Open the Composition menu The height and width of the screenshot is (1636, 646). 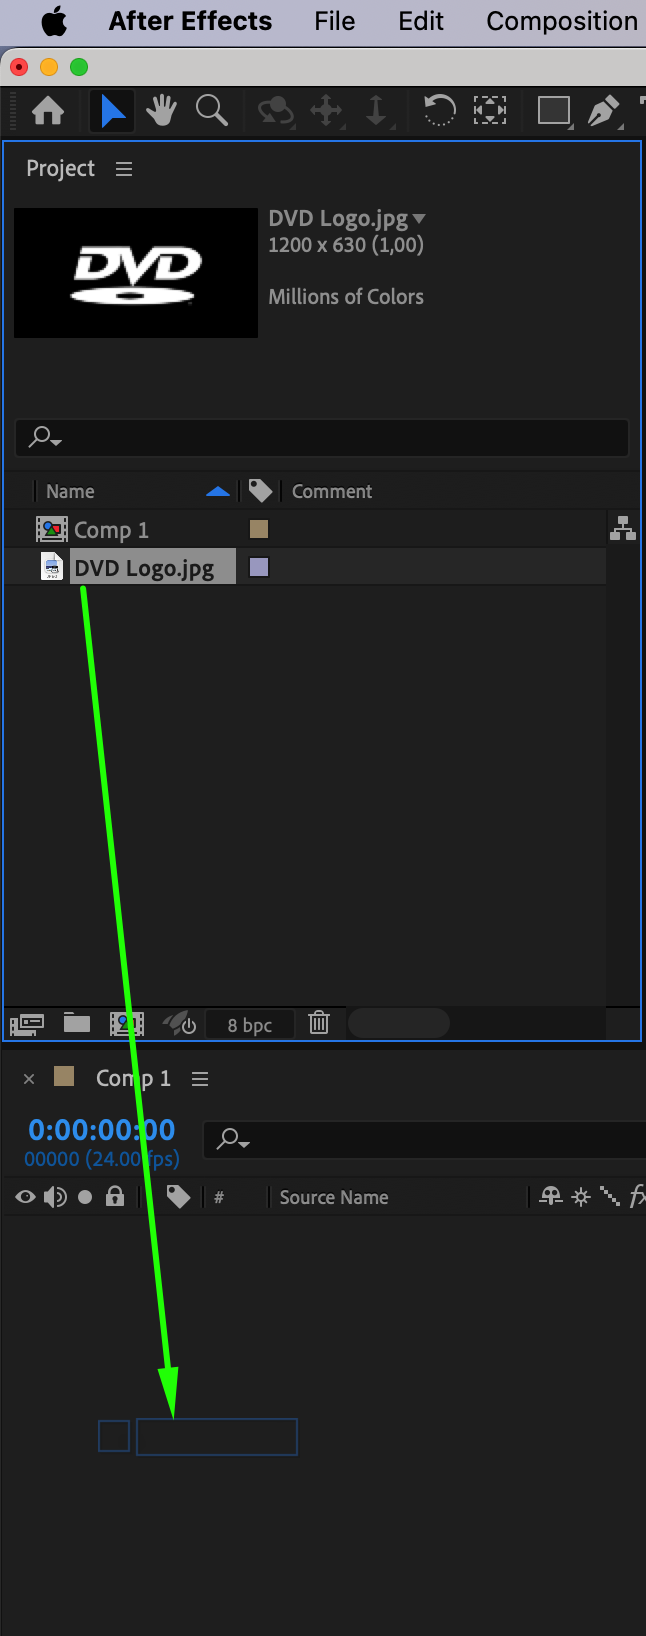click(x=562, y=21)
